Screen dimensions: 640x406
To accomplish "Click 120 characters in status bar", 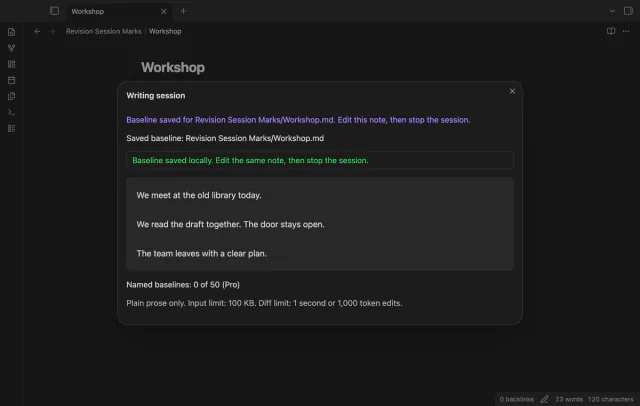I will (611, 399).
